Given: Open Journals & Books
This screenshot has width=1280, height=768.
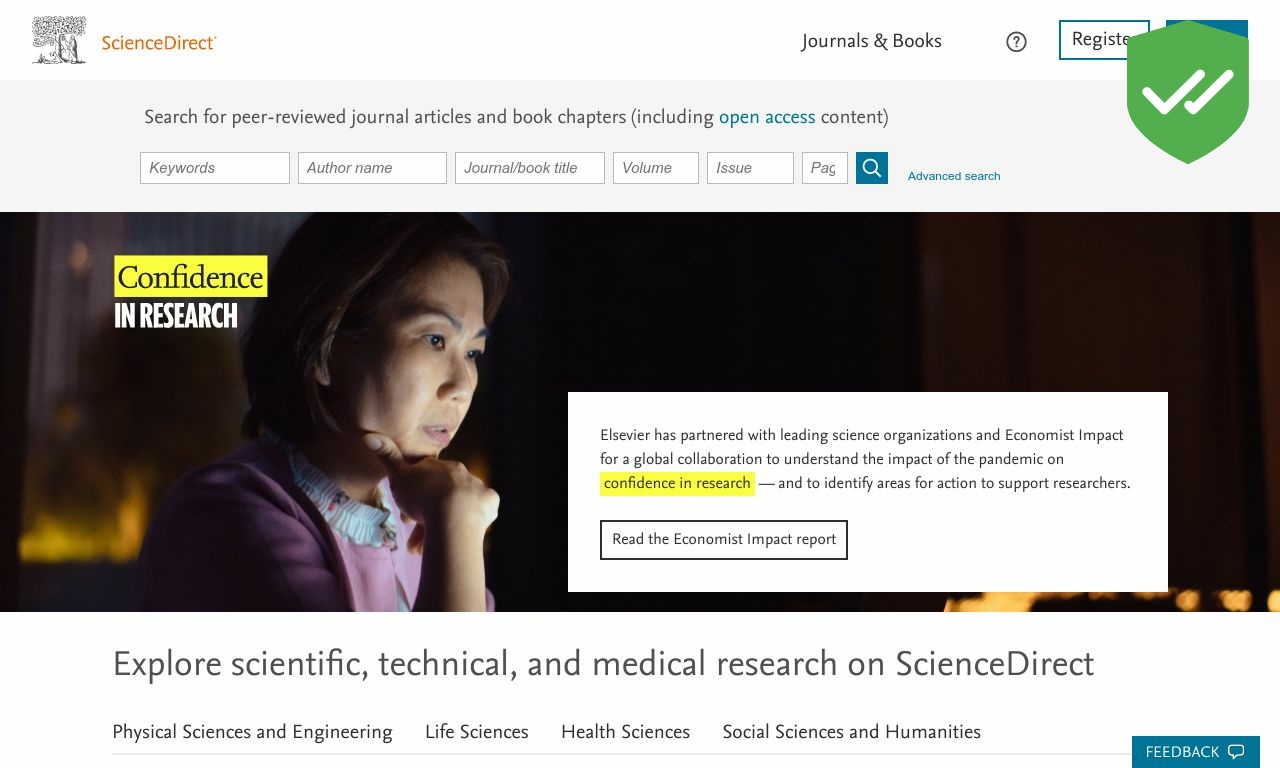Looking at the screenshot, I should point(871,41).
